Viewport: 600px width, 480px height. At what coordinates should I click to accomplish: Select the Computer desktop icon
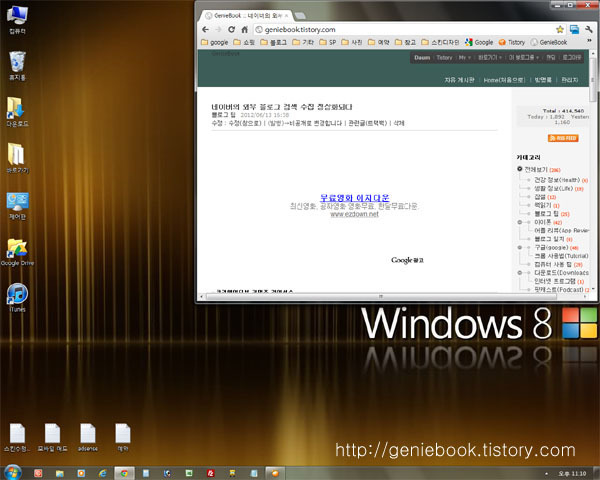18,20
